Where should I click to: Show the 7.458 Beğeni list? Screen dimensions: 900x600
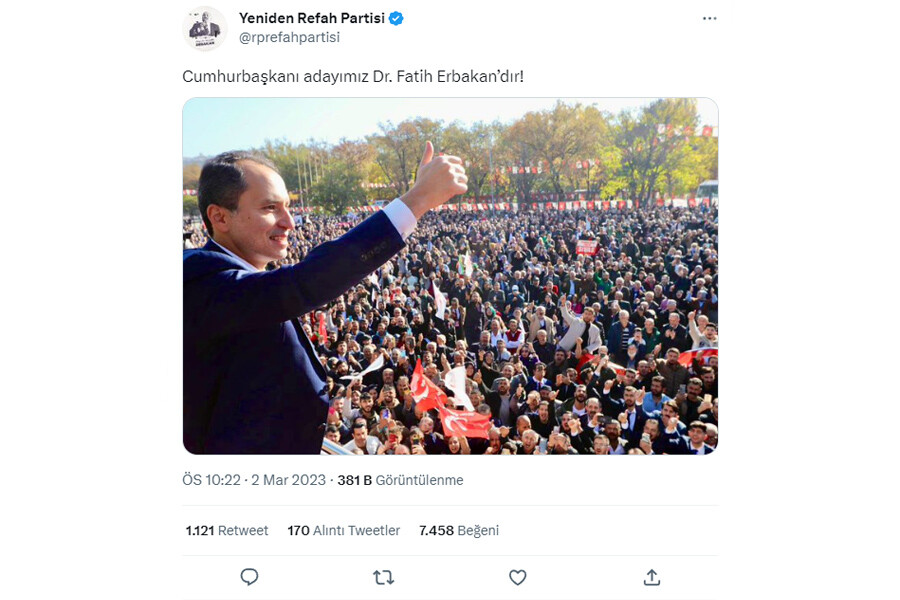(x=459, y=531)
